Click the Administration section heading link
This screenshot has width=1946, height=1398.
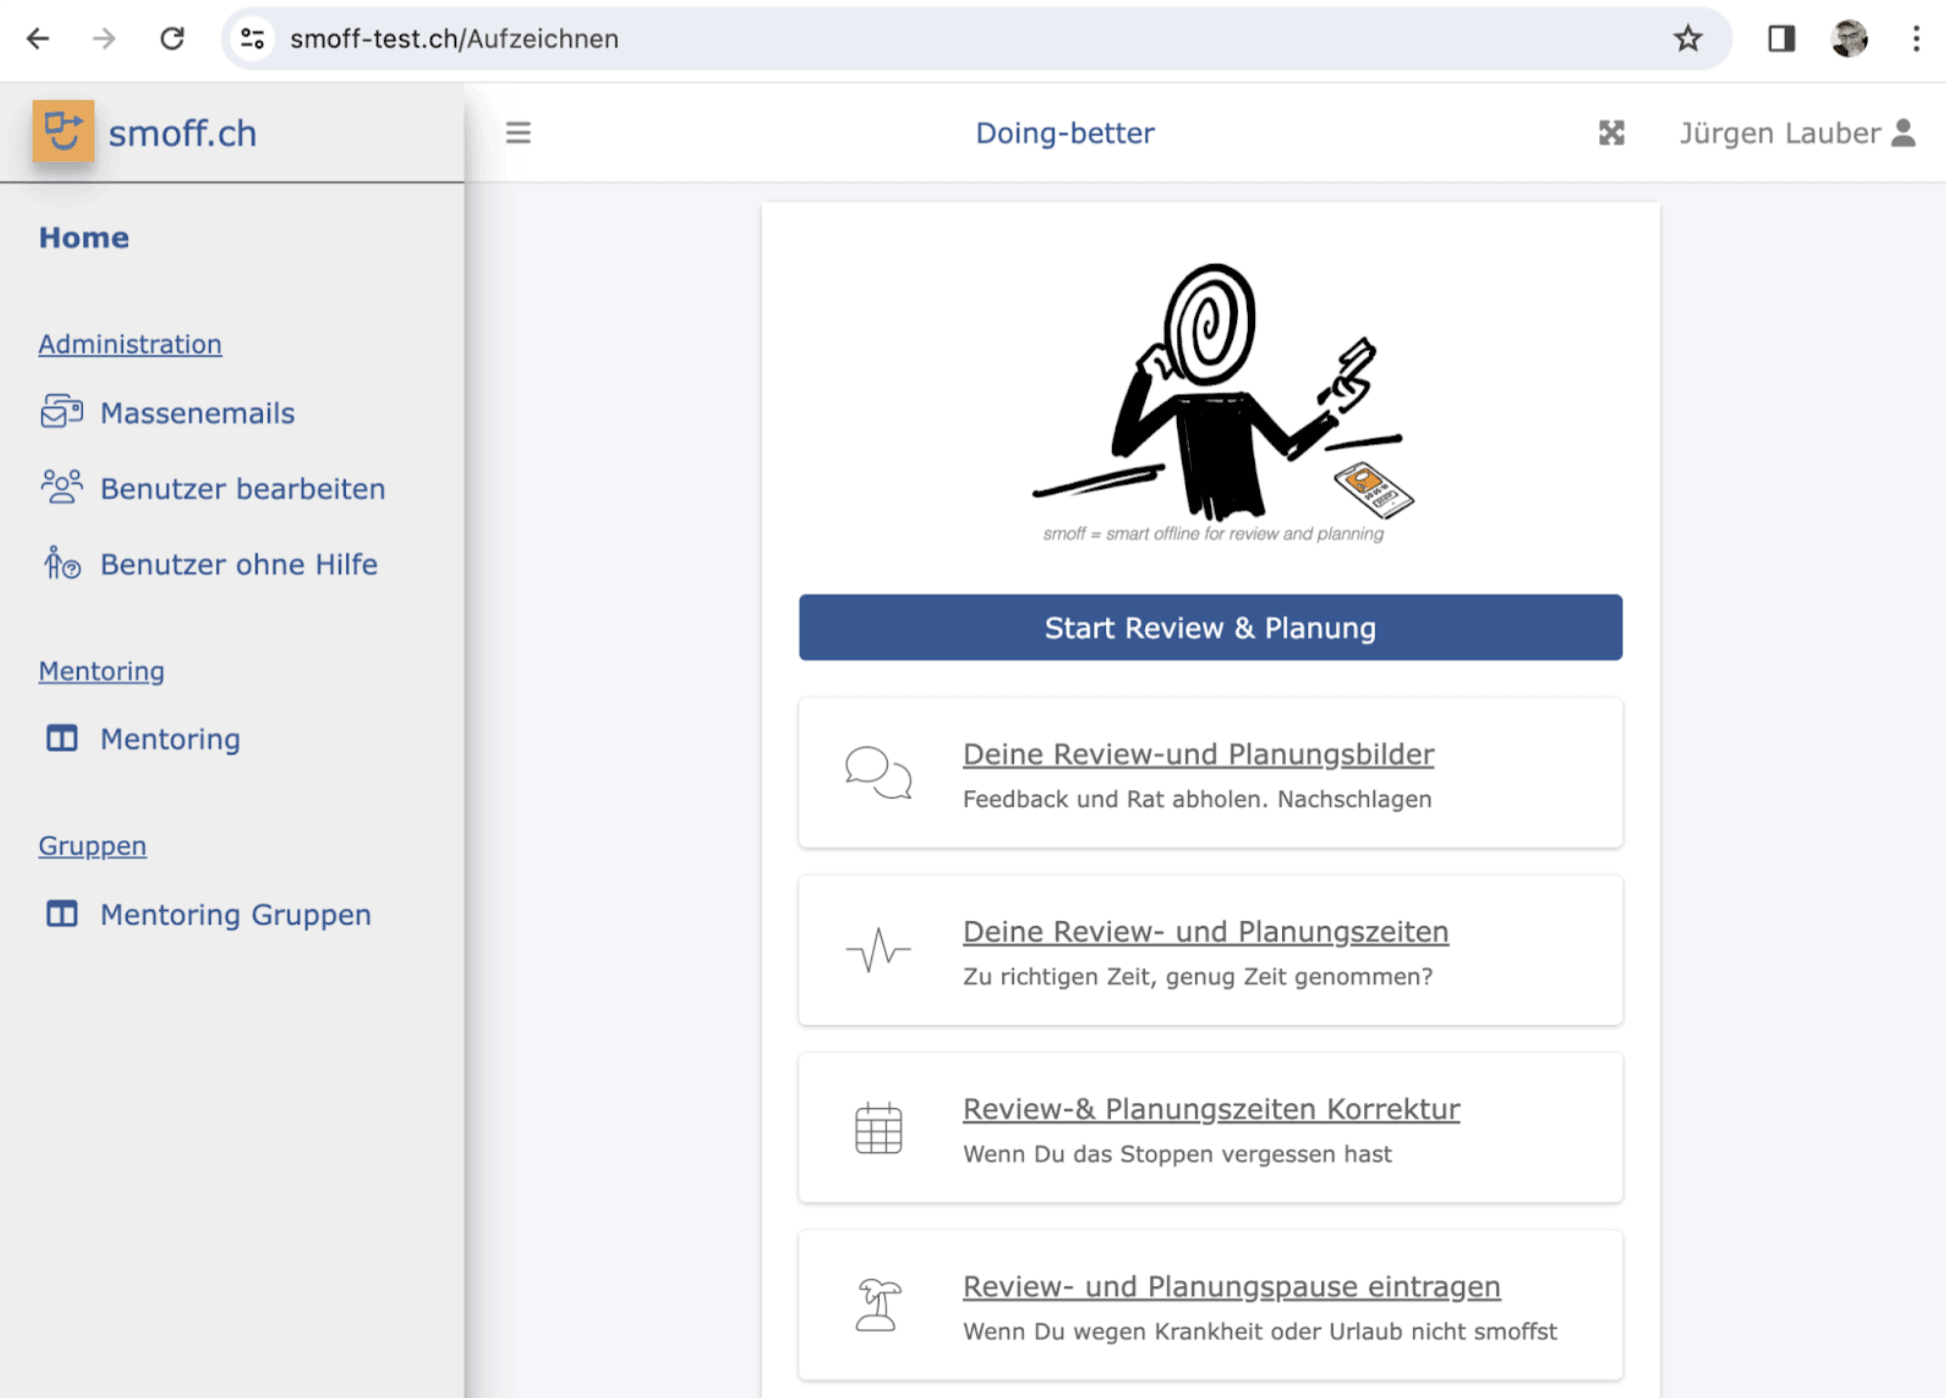coord(130,343)
